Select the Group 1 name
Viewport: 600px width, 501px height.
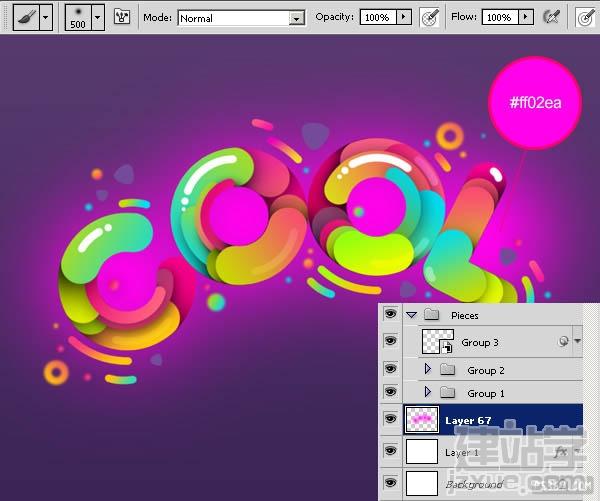tap(486, 393)
